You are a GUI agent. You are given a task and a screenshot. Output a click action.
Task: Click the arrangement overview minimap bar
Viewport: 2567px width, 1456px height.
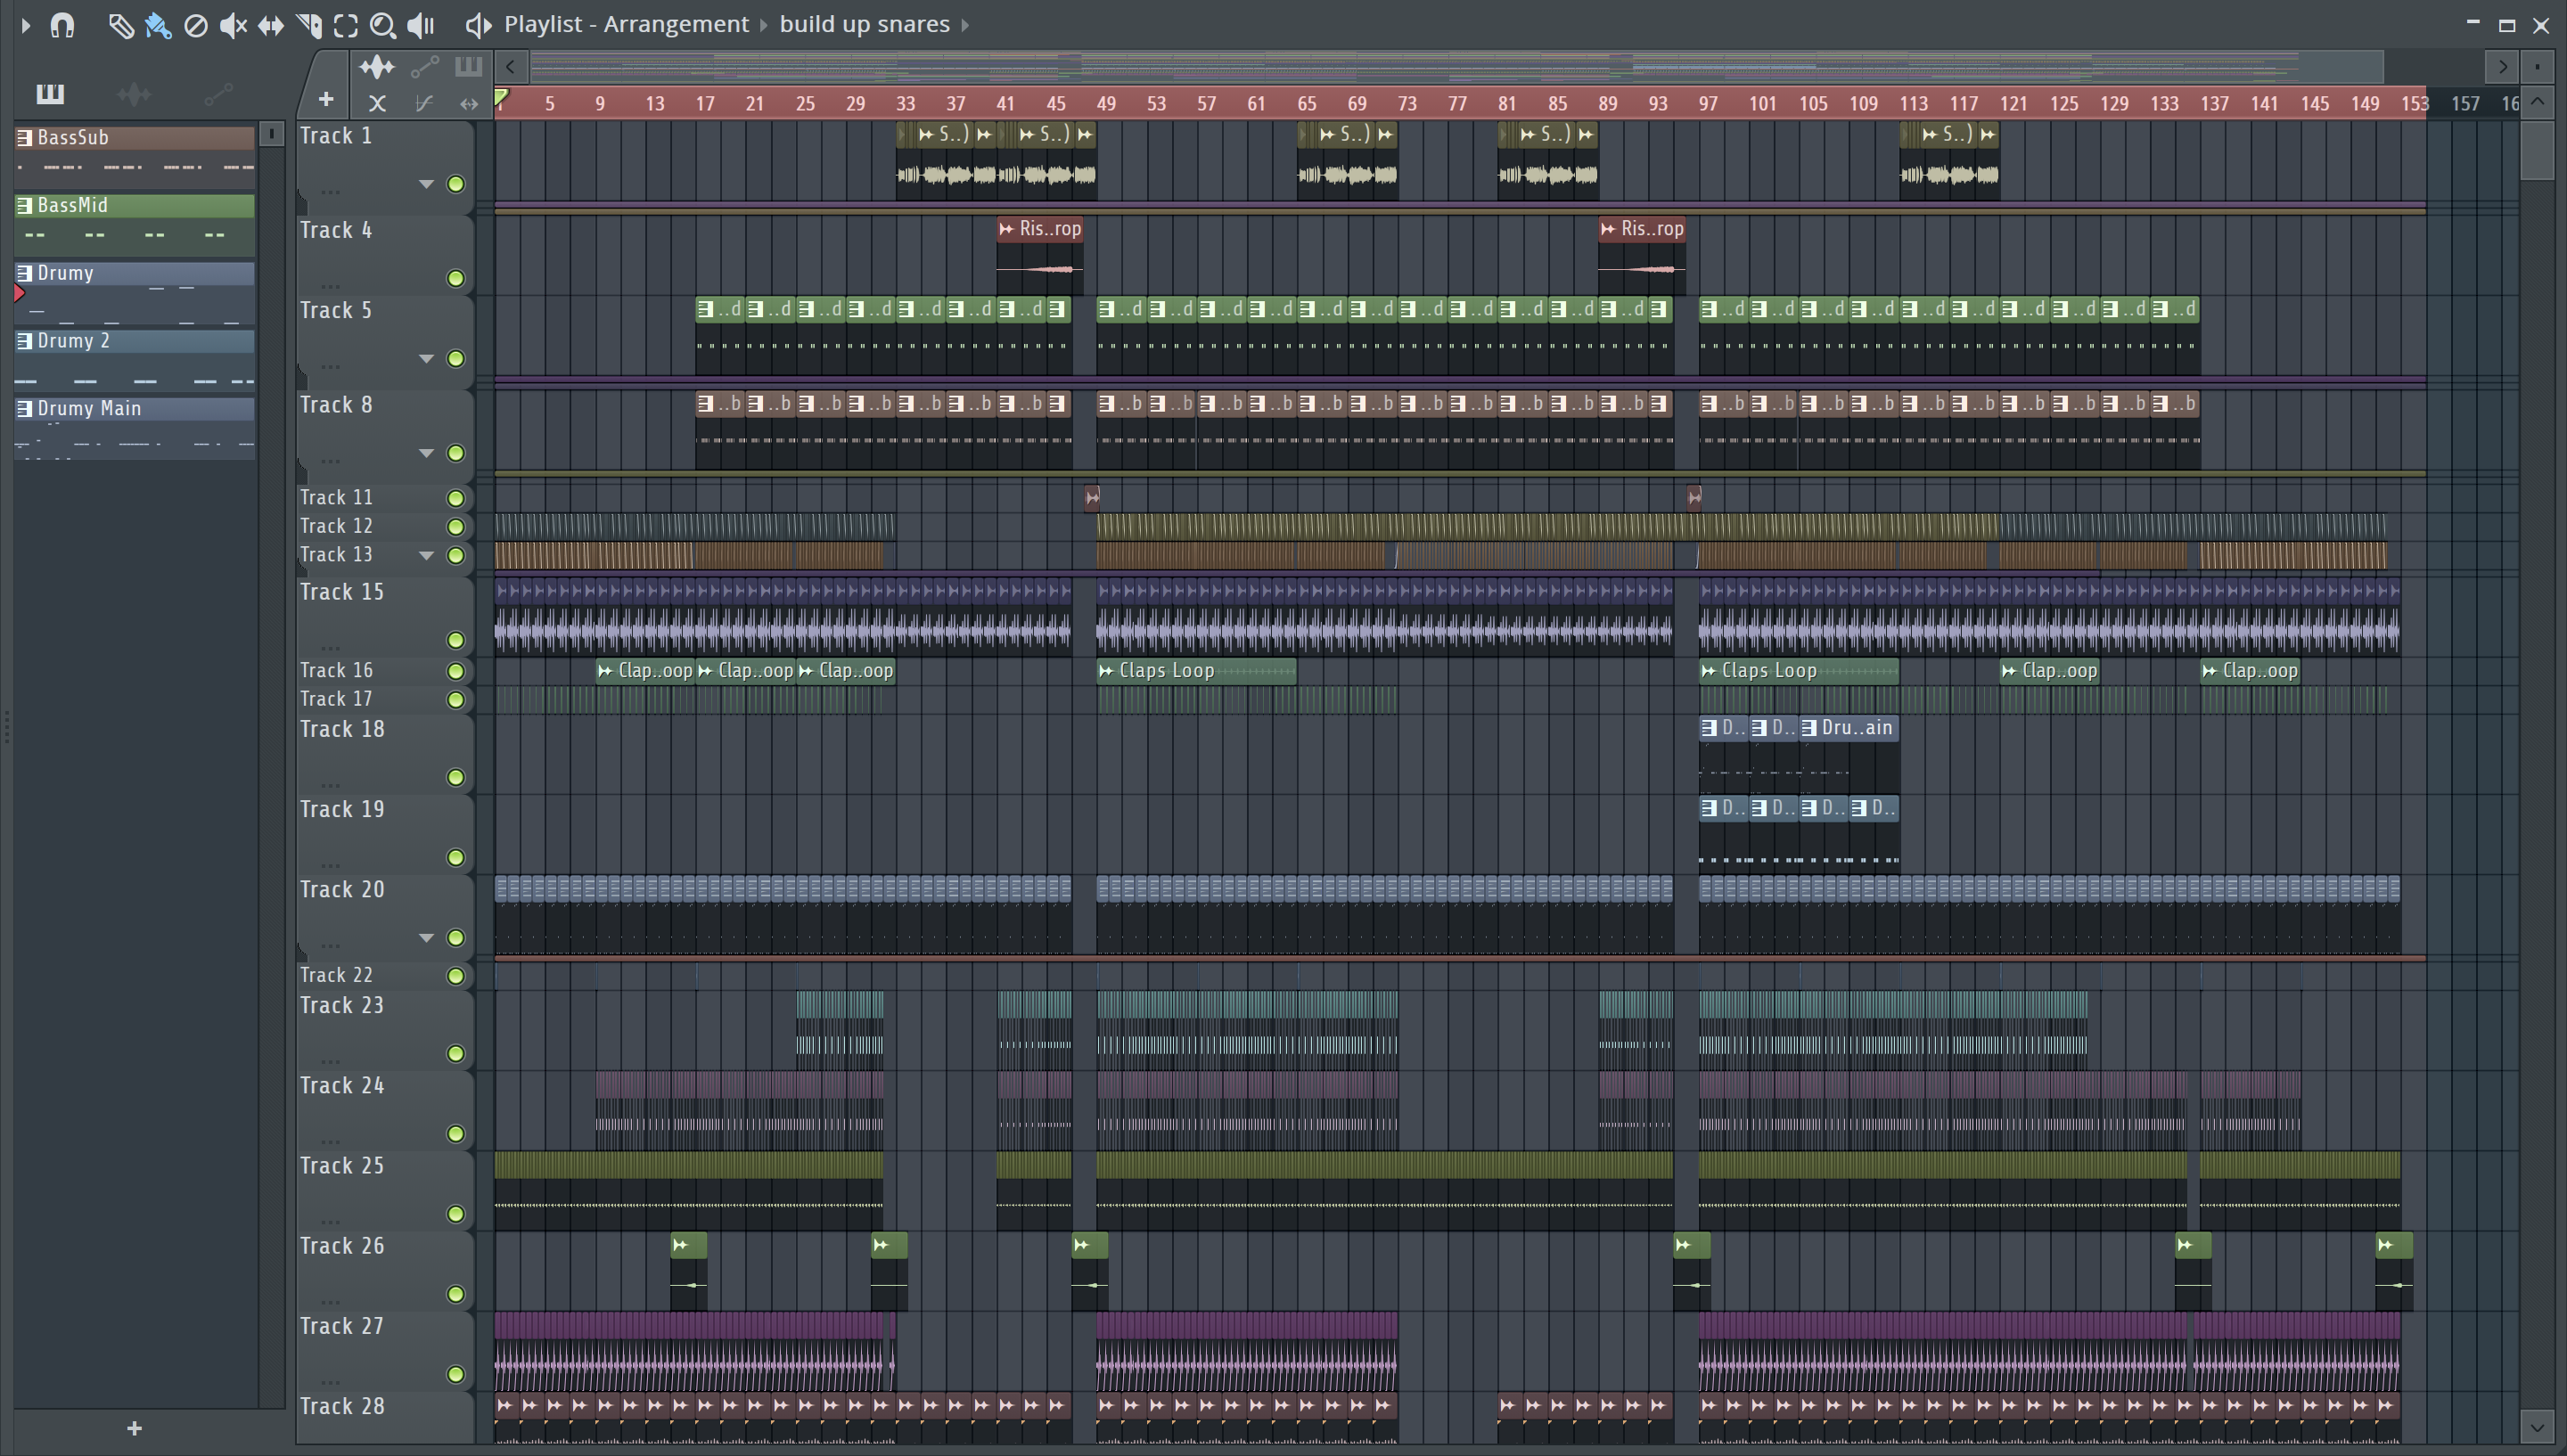(x=1456, y=67)
